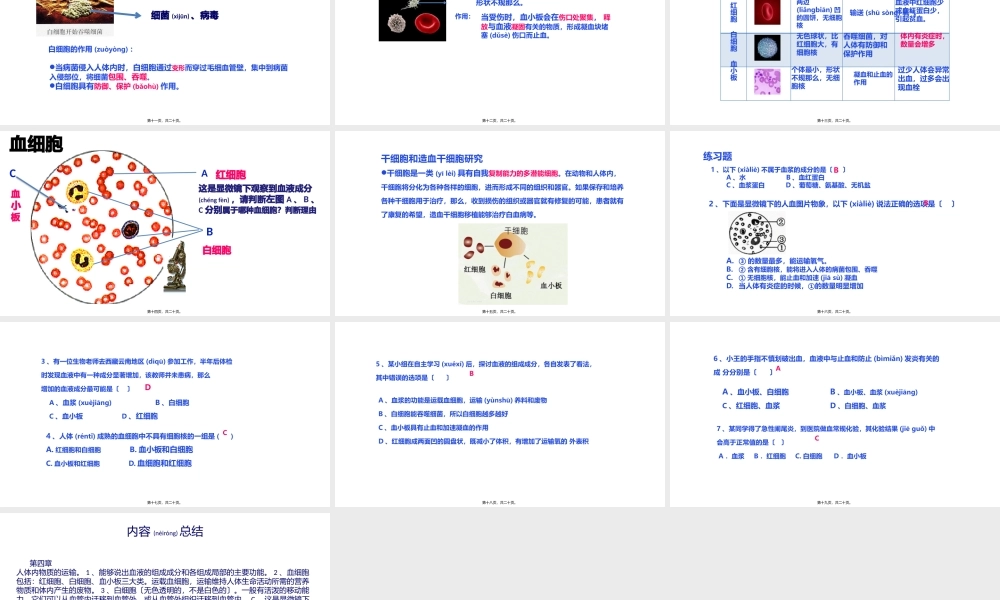
Task: Click the 干细胞 stem cell diagram image
Action: coord(513,262)
